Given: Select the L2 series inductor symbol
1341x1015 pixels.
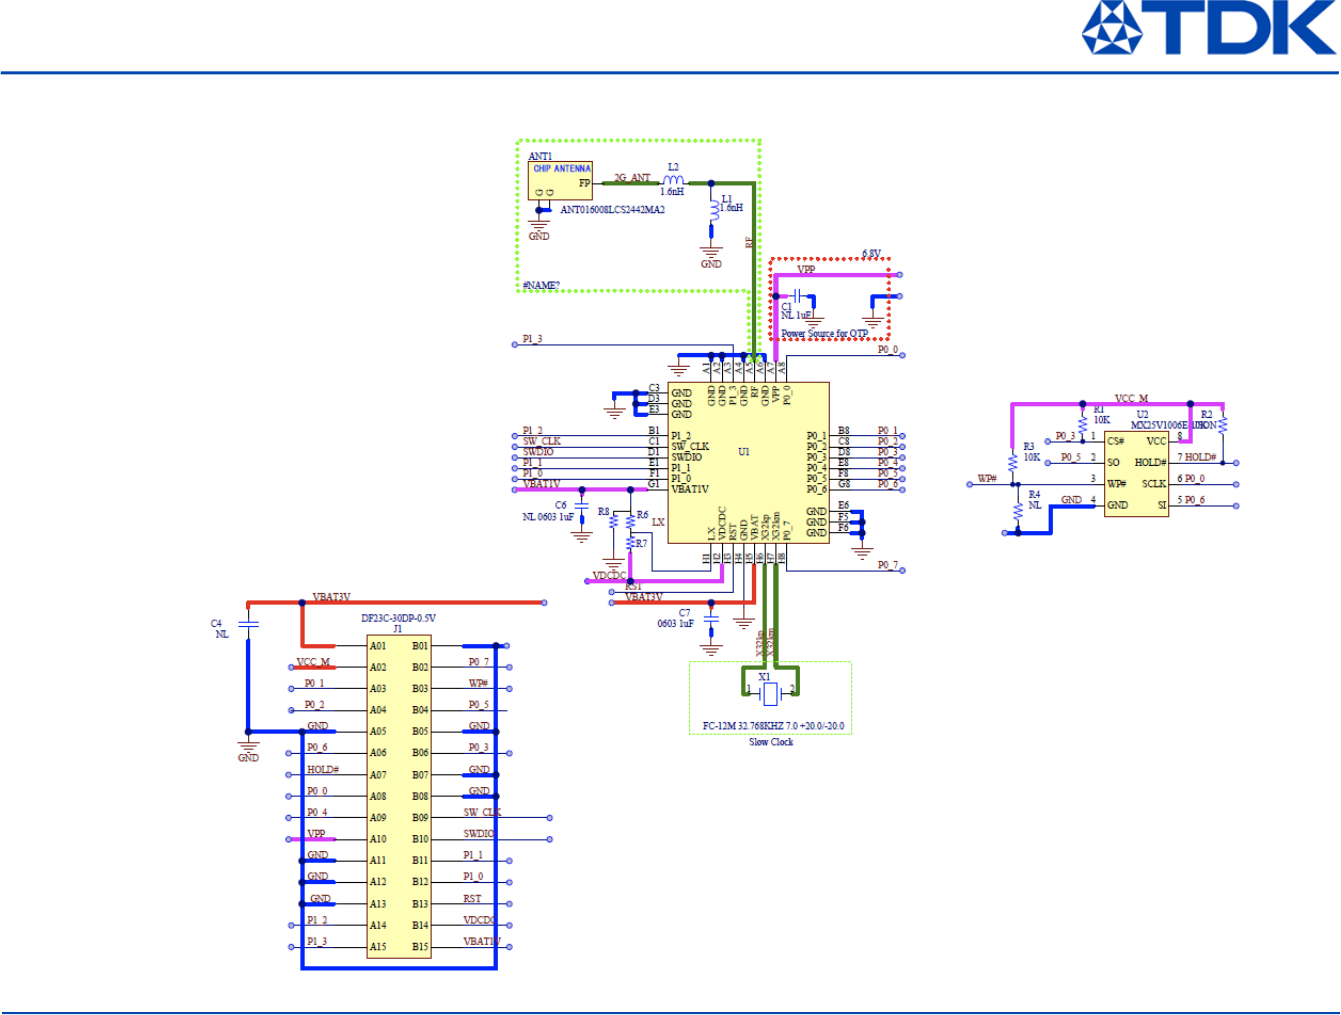Looking at the screenshot, I should 674,181.
